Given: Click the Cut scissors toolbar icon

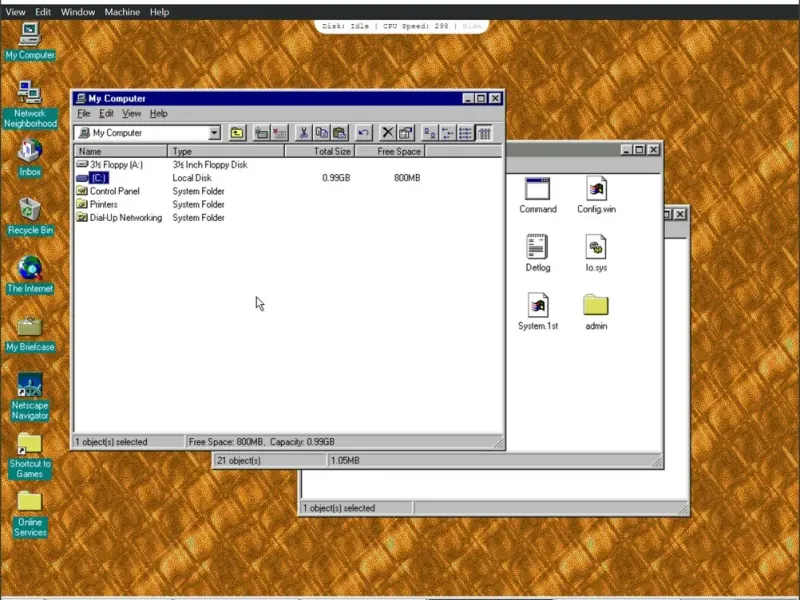Looking at the screenshot, I should click(304, 133).
